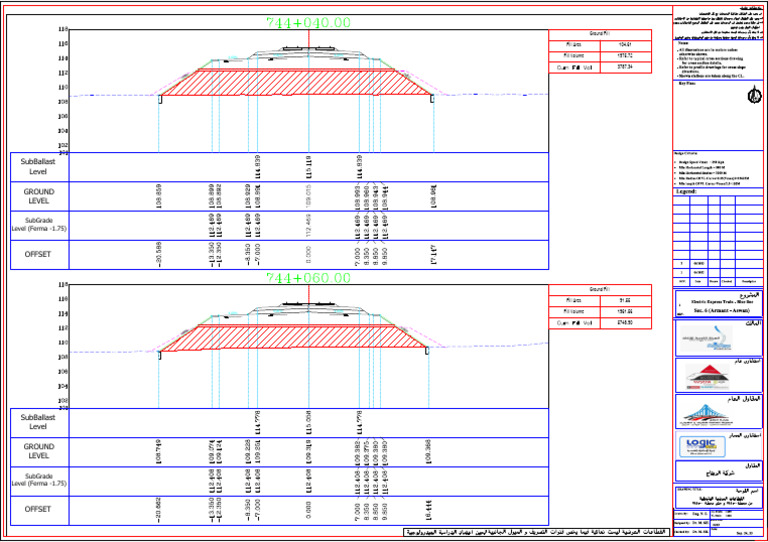Click the track symbol atop section 744+040.00 embankment
768x542 pixels.
[309, 48]
